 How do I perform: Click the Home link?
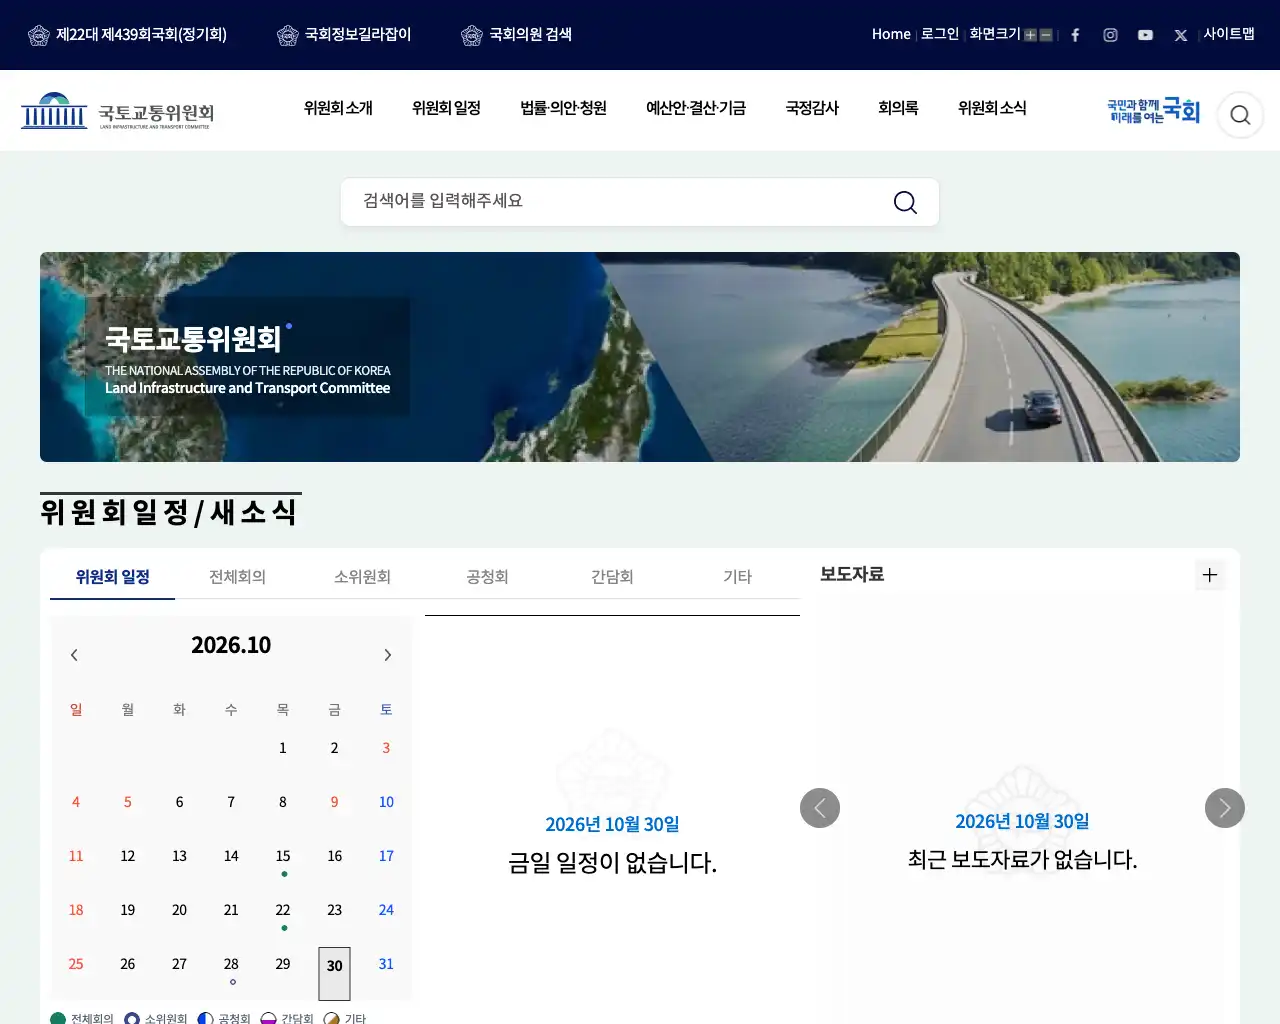pos(891,34)
